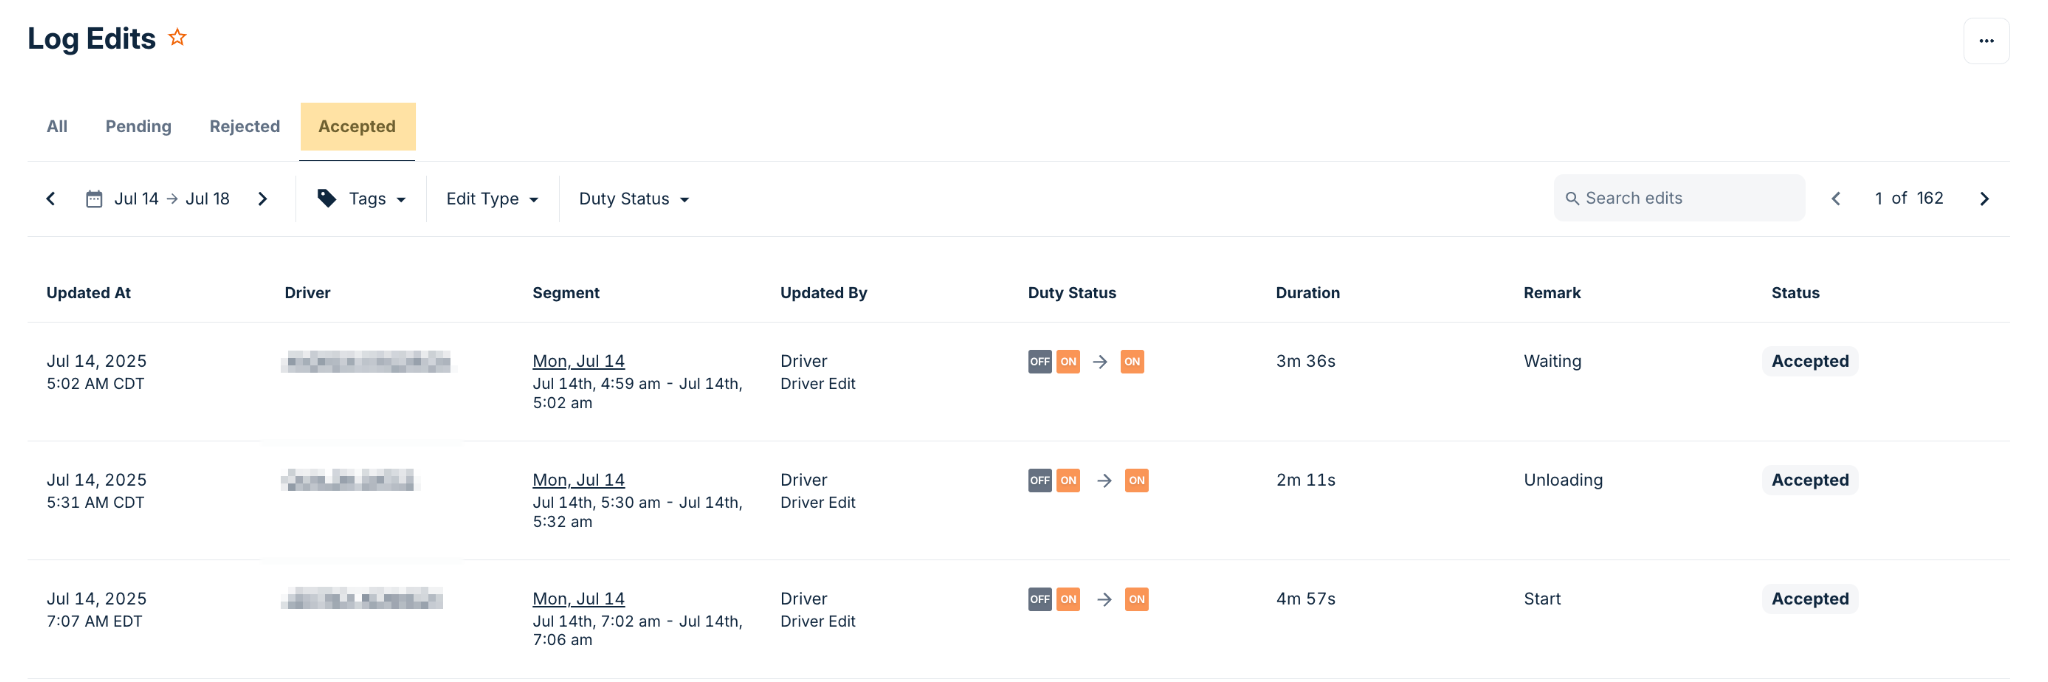Open Mon, Jul 14 segment link for Waiting row

578,361
